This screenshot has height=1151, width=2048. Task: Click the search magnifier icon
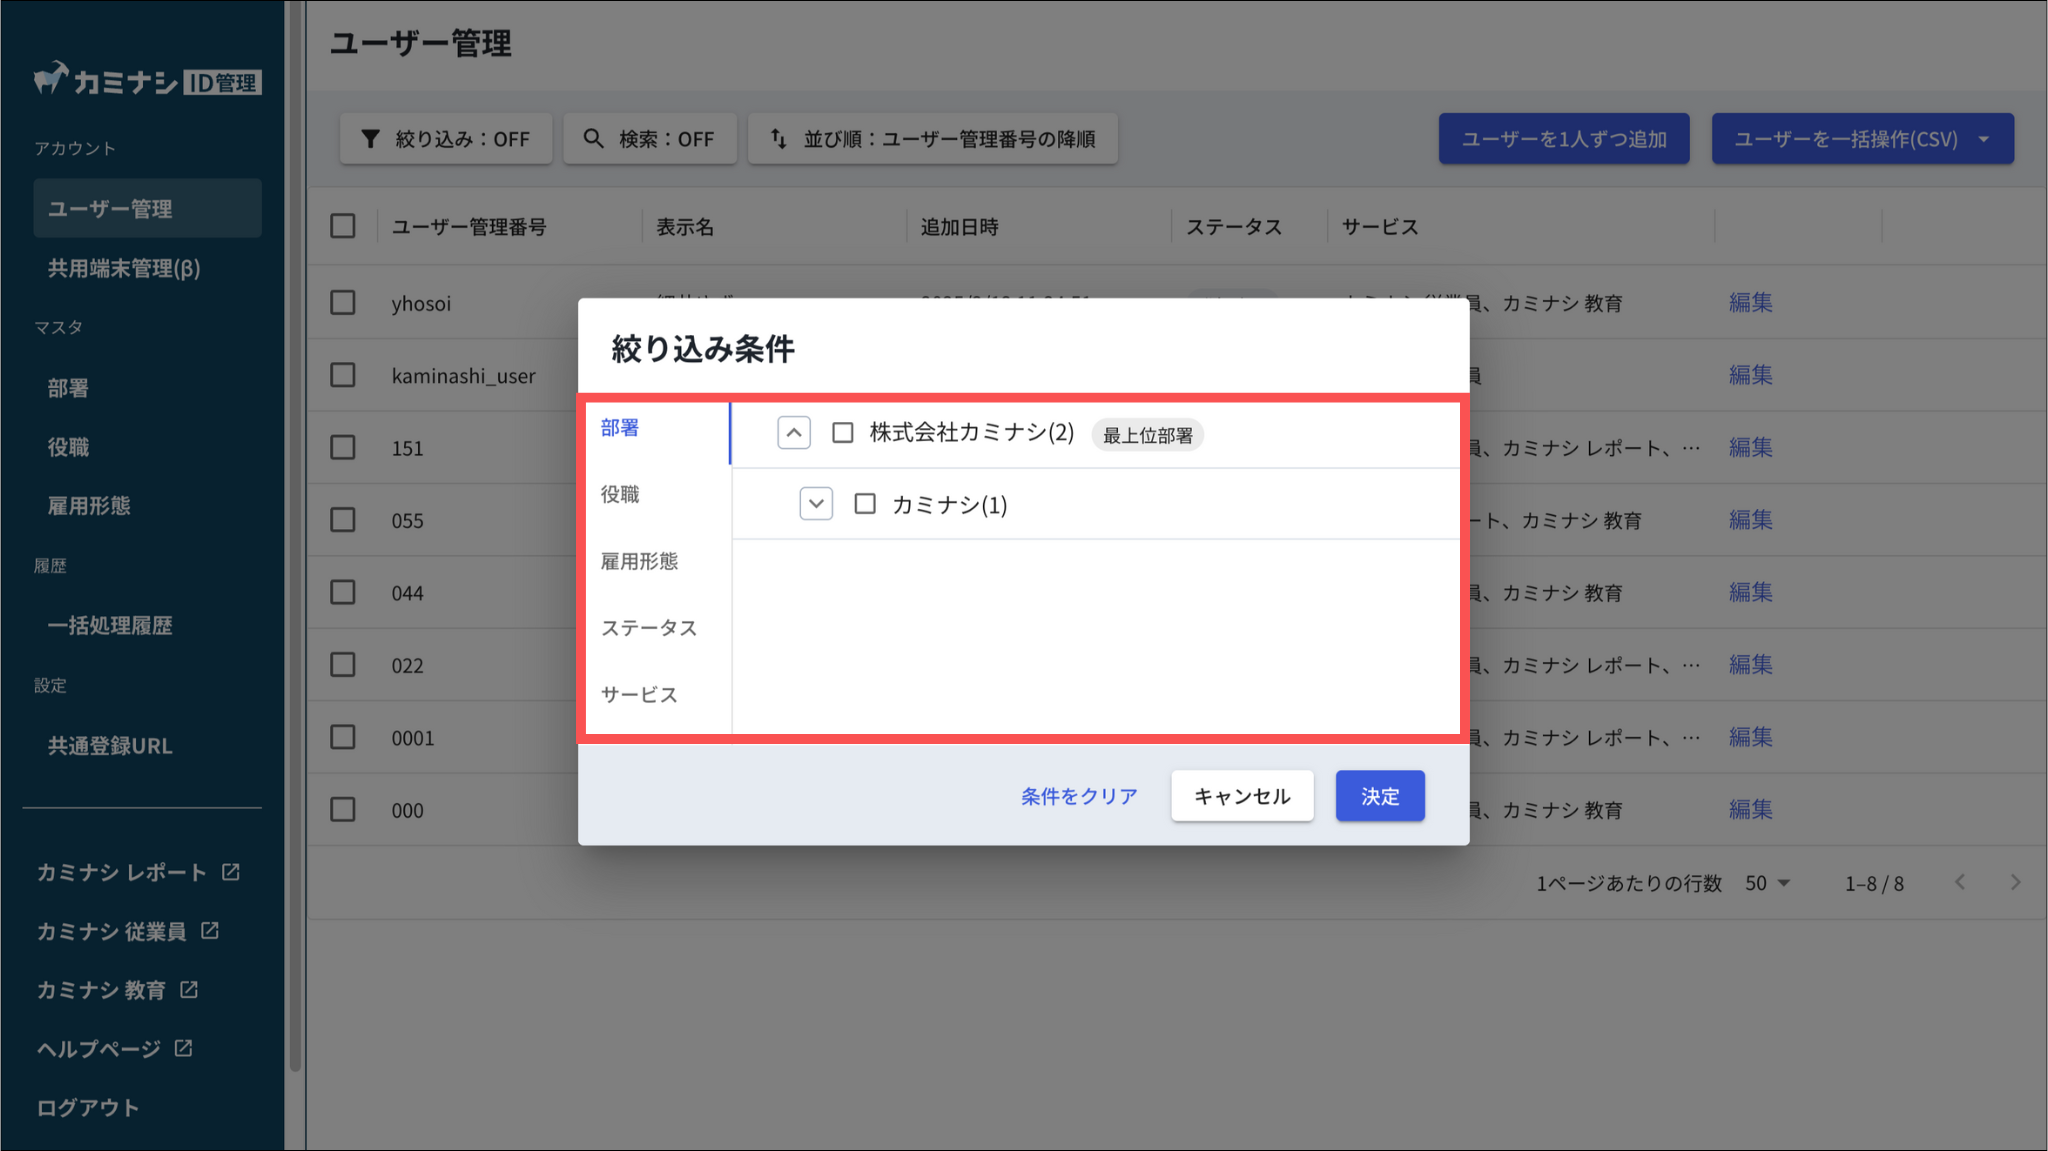coord(593,139)
